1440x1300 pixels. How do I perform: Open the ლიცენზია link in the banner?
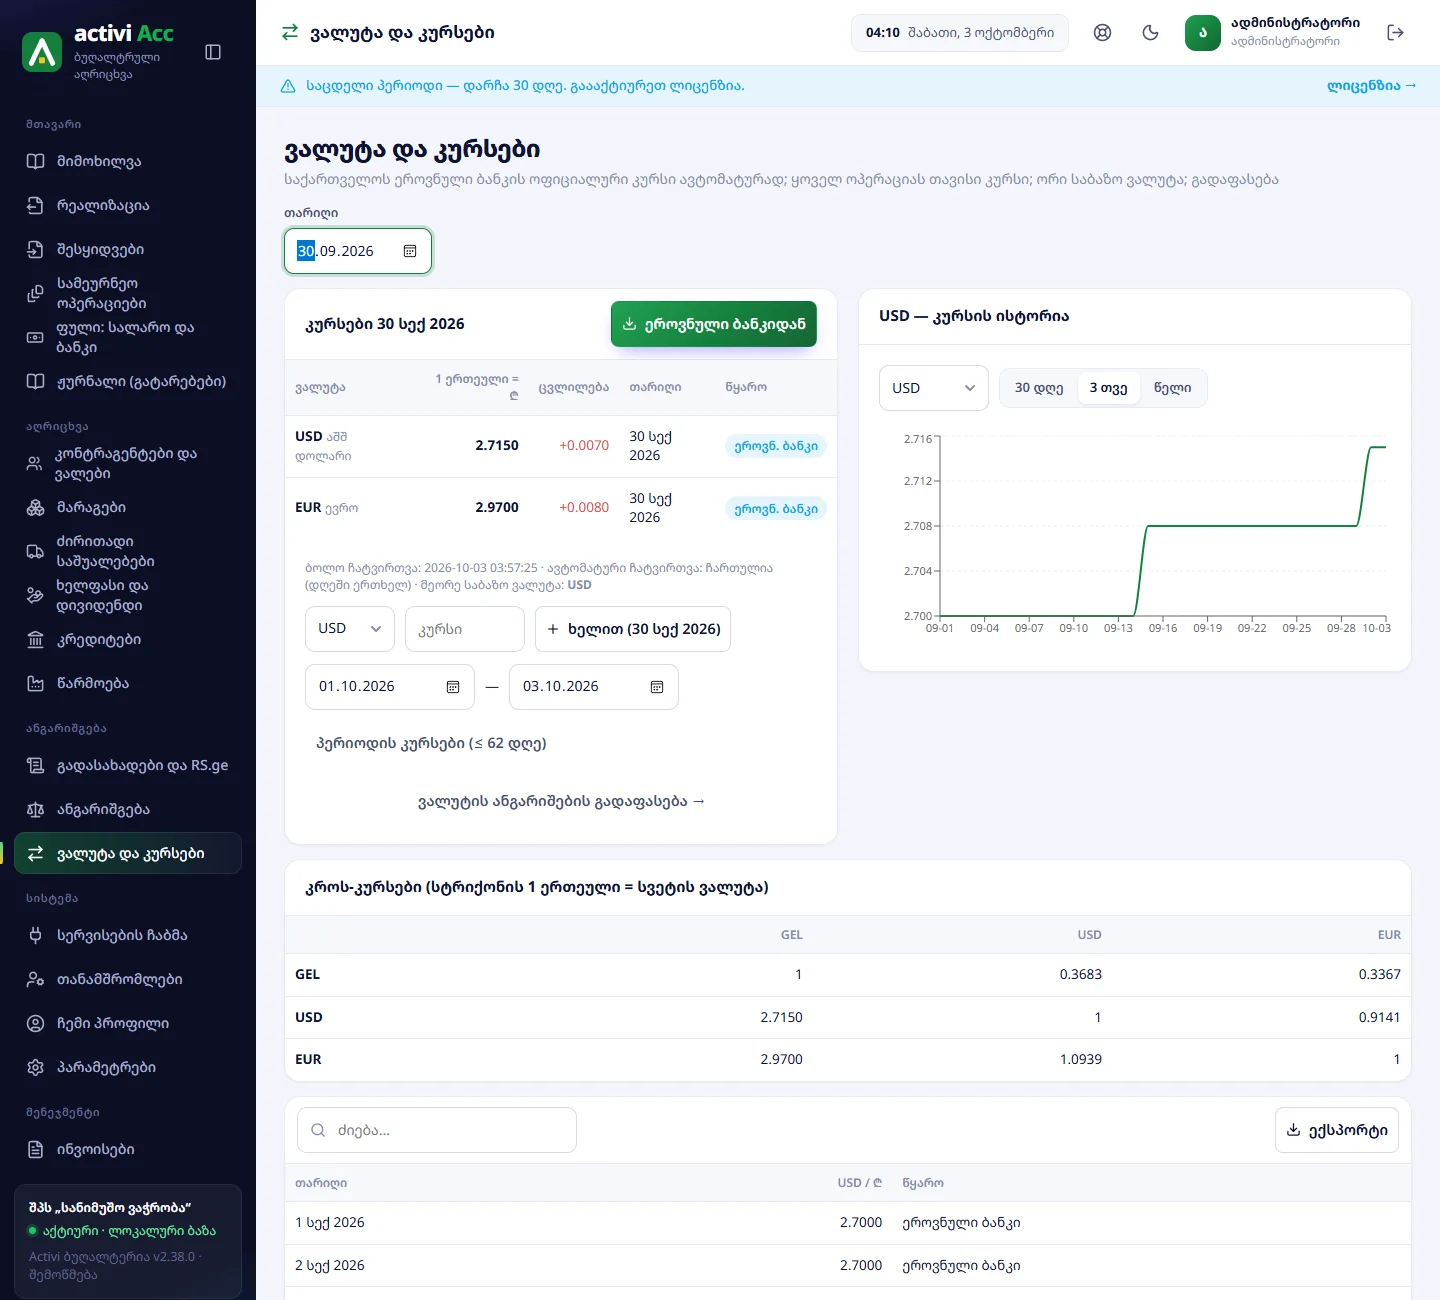(1371, 86)
